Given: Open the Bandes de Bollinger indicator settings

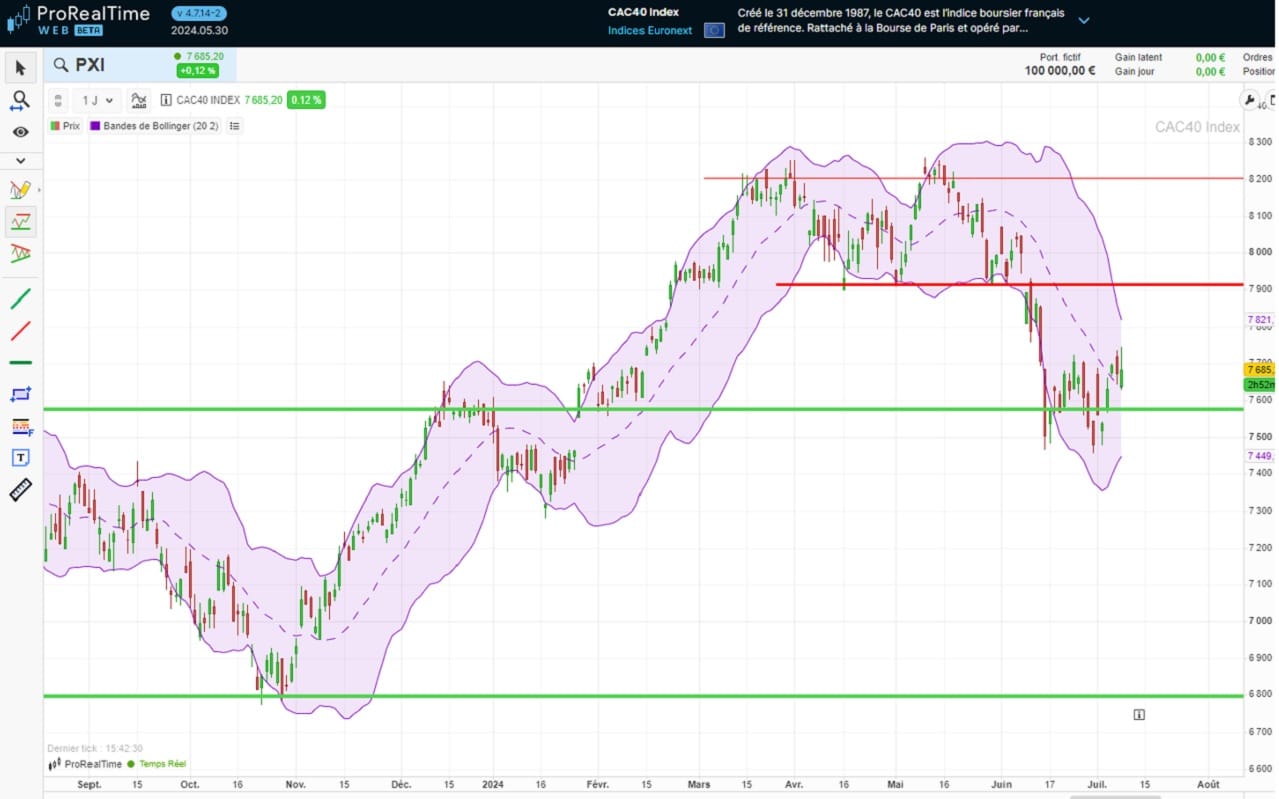Looking at the screenshot, I should pos(147,126).
